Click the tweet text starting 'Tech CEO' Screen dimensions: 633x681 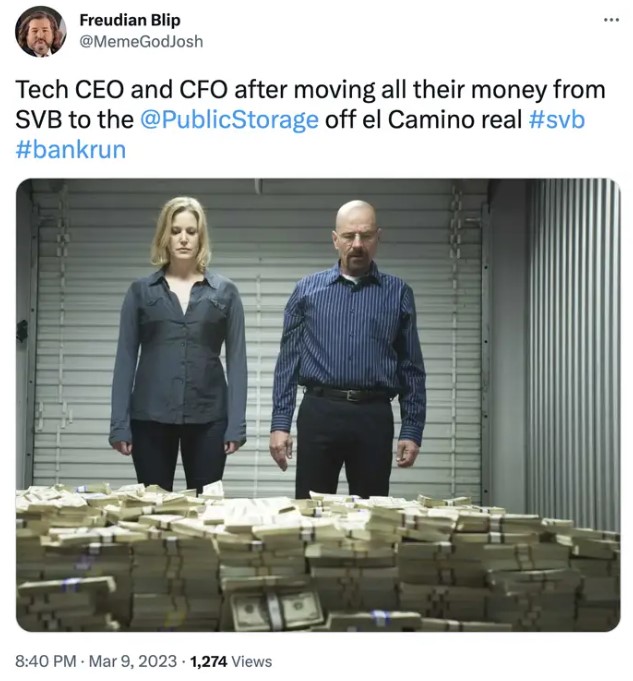(x=310, y=119)
